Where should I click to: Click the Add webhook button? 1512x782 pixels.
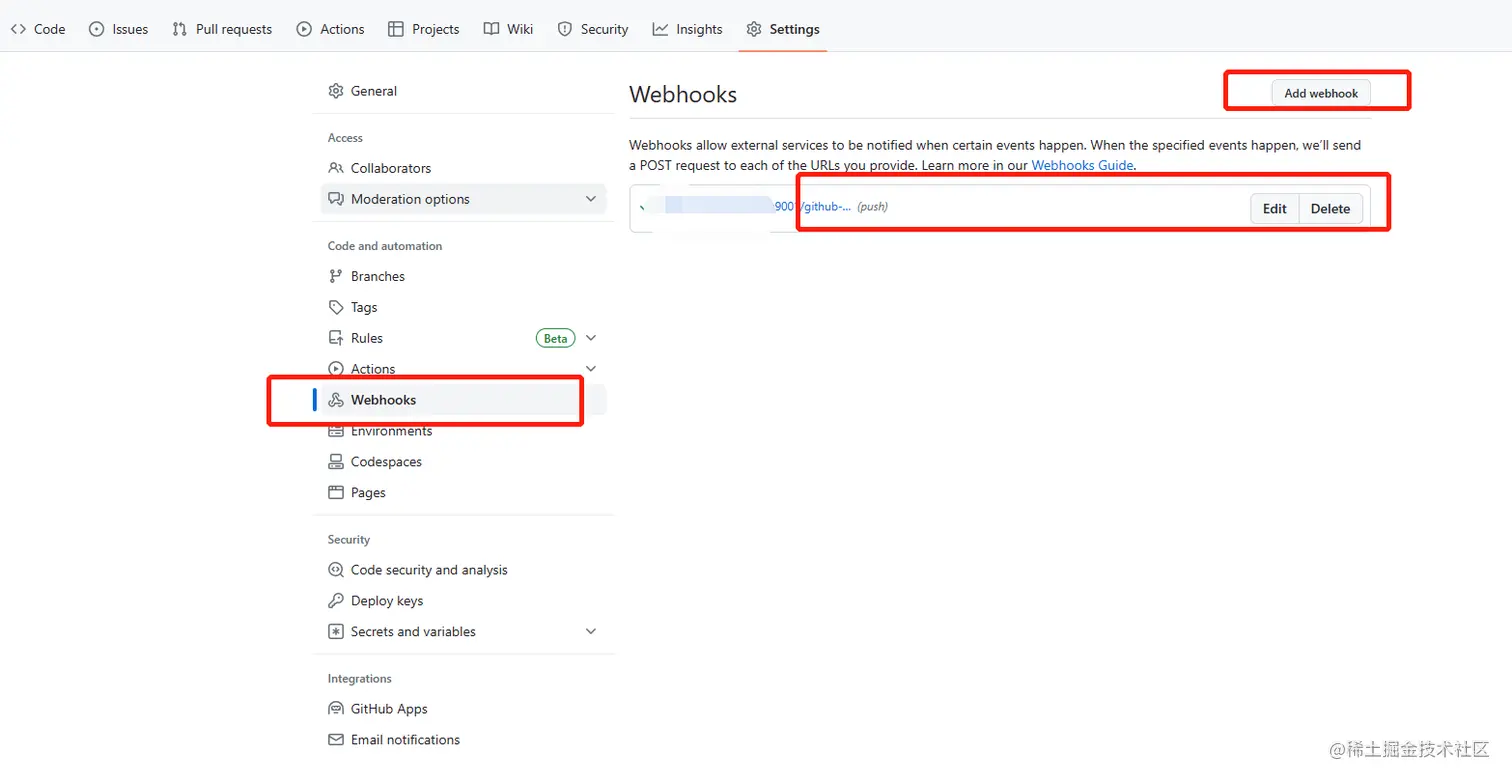[x=1321, y=93]
